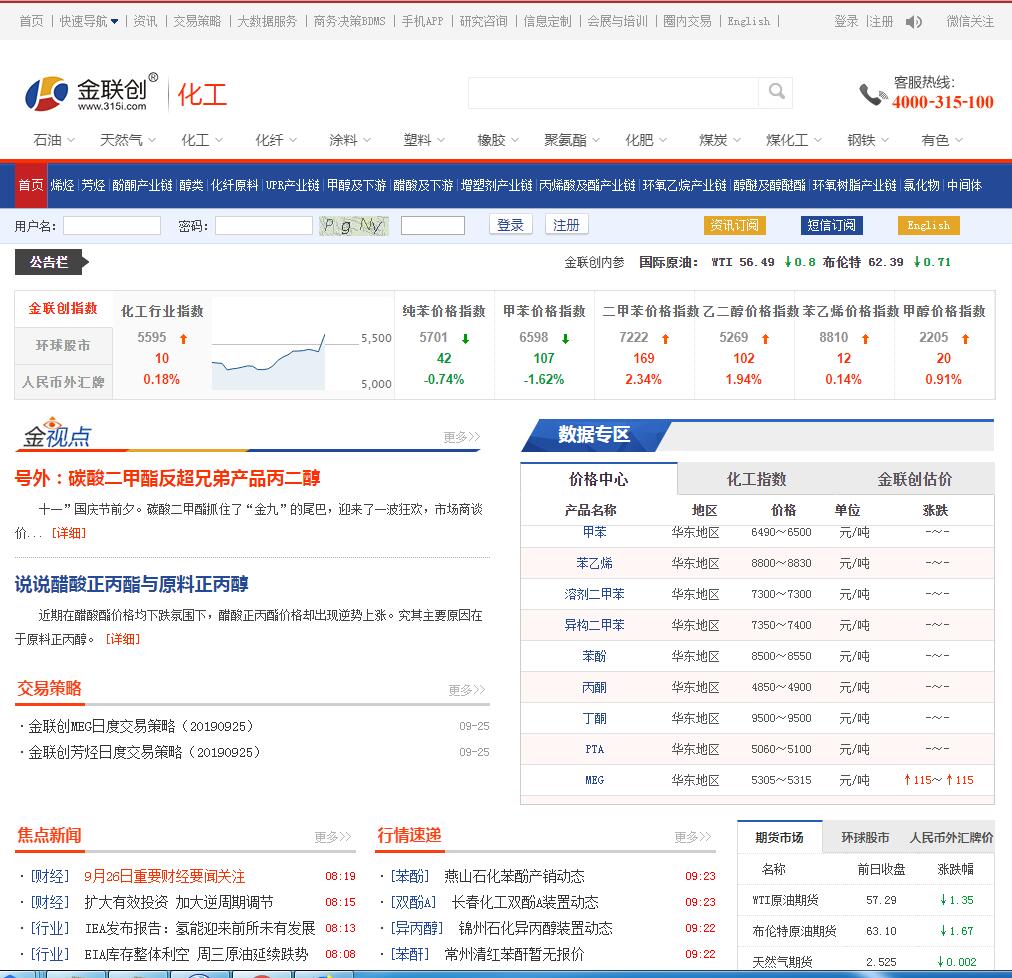Screen dimensions: 1012x978
Task: Click 纯苯价格指数 heading
Action: pyautogui.click(x=444, y=311)
